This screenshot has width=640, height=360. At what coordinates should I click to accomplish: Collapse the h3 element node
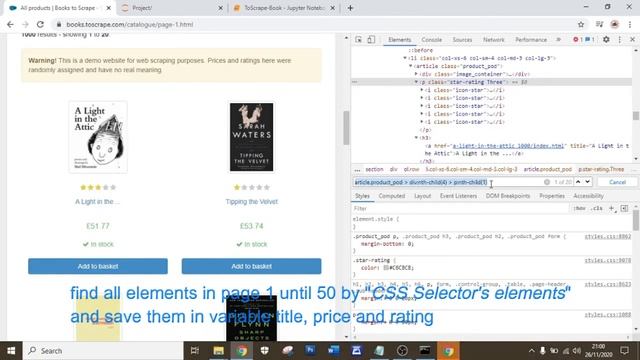416,138
